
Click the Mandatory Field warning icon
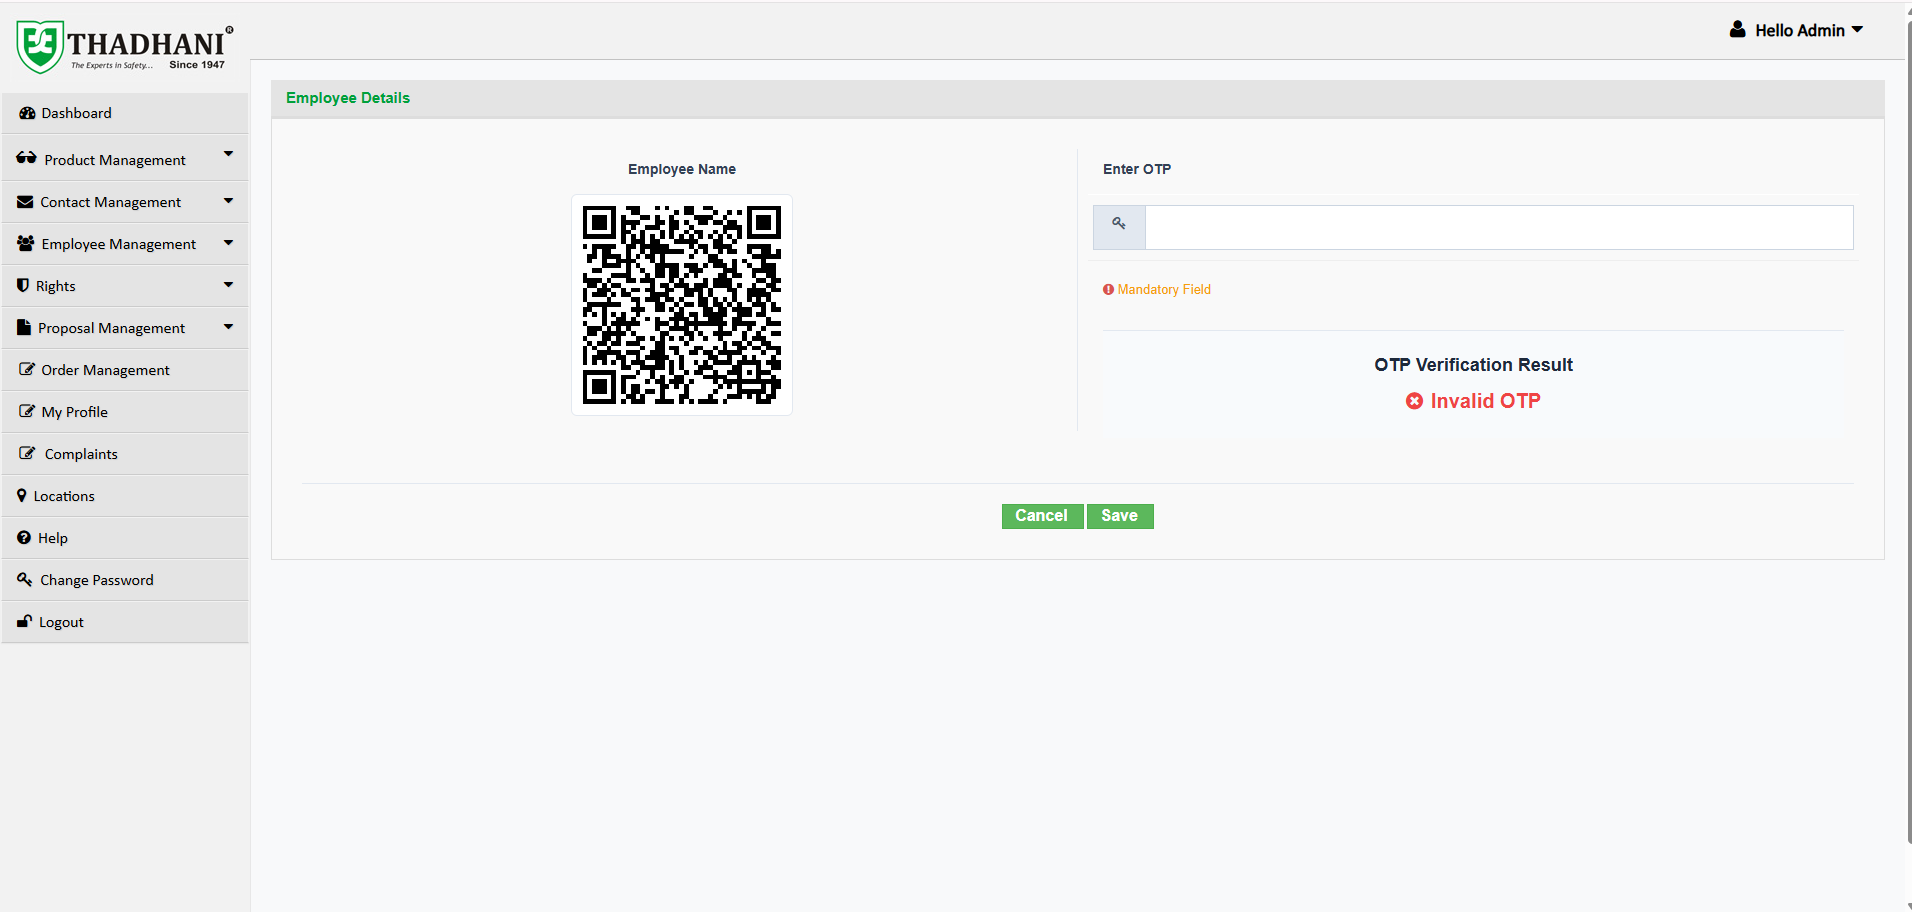click(1108, 290)
